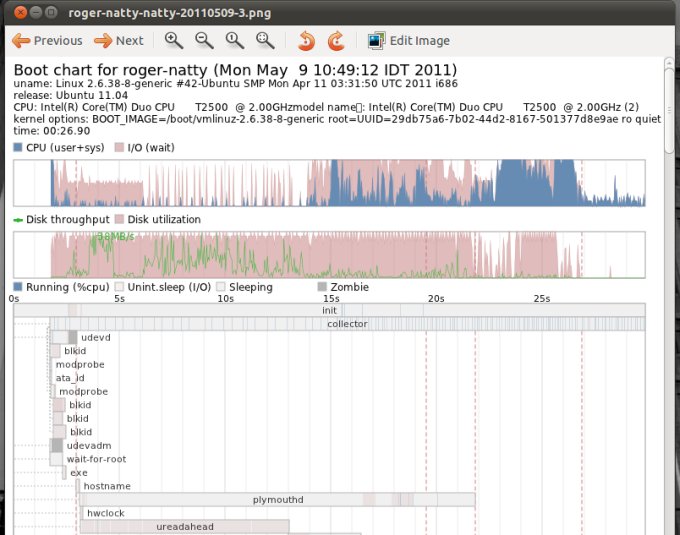
Task: Click the 25s timeline label
Action: [542, 298]
